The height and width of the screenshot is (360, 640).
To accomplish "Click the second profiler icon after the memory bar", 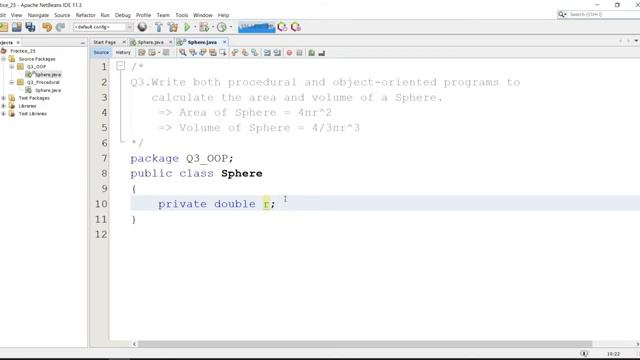I will pos(296,27).
